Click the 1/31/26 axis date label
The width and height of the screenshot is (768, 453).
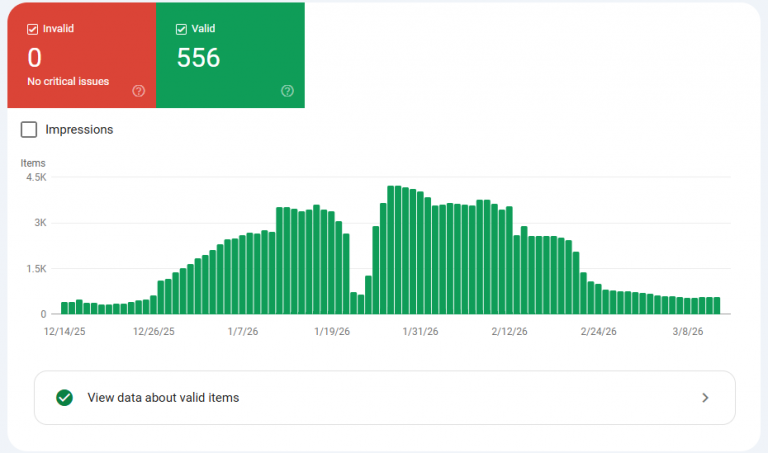coord(420,332)
